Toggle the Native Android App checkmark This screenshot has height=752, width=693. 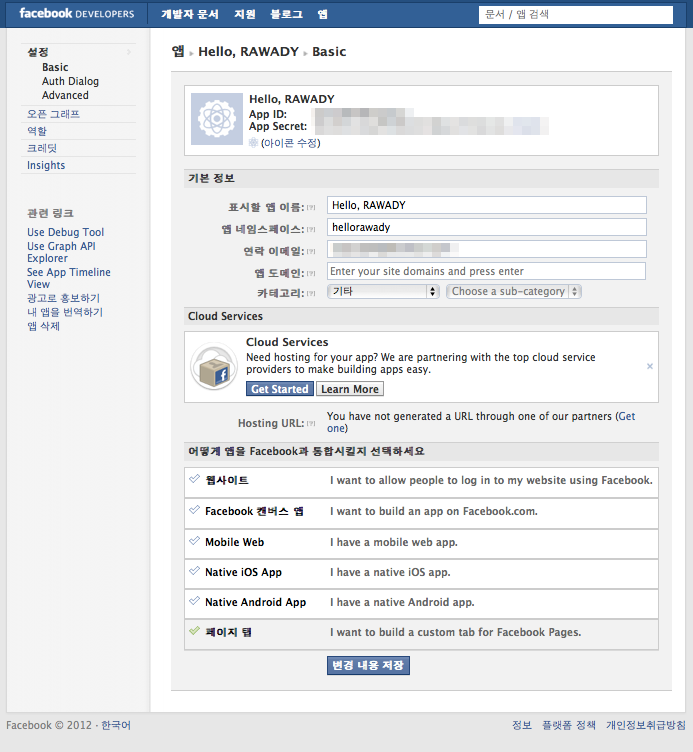point(194,600)
